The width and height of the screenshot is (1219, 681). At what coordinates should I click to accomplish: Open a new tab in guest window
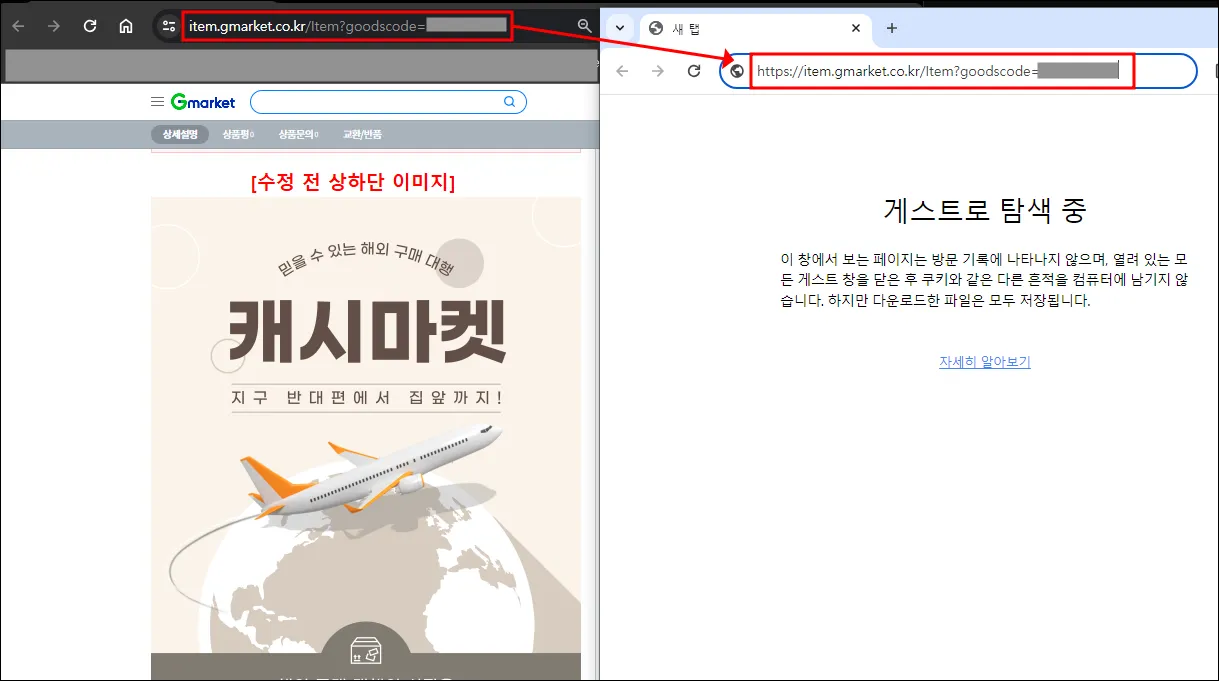pyautogui.click(x=892, y=28)
